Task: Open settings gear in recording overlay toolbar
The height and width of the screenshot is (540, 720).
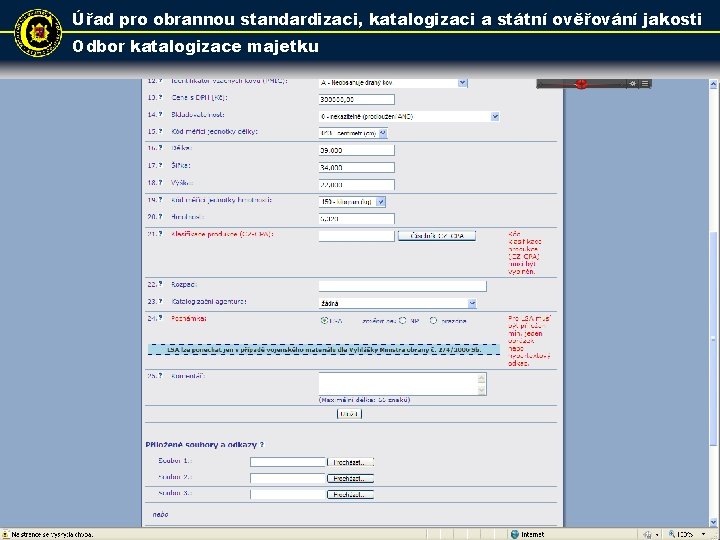Action: click(633, 84)
